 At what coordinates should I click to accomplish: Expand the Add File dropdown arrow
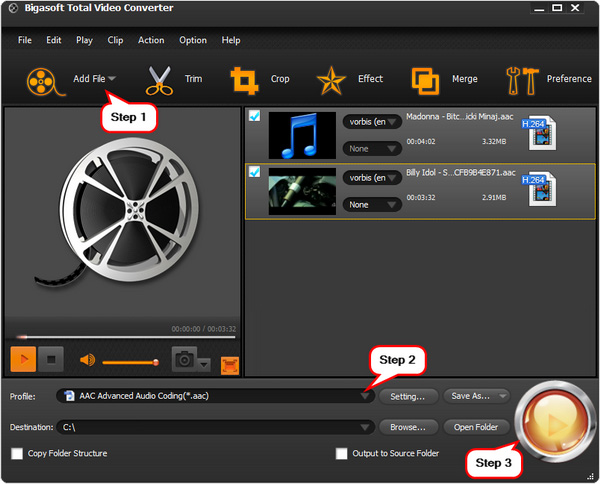click(112, 79)
